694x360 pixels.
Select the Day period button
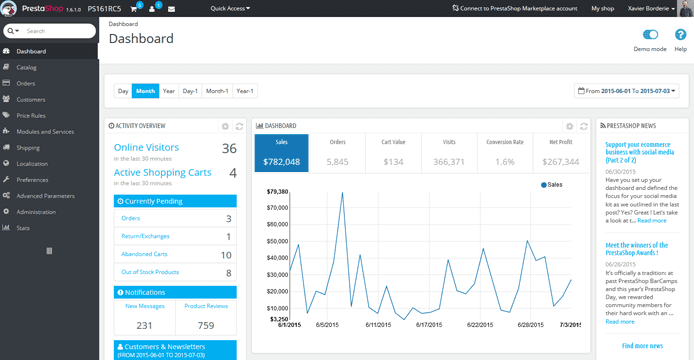(x=123, y=91)
